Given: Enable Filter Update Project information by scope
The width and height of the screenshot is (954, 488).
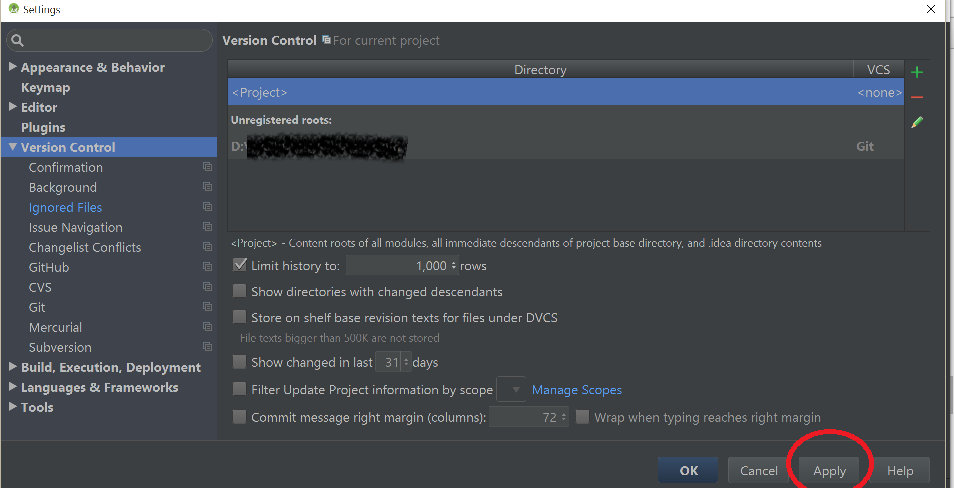Looking at the screenshot, I should pyautogui.click(x=240, y=389).
